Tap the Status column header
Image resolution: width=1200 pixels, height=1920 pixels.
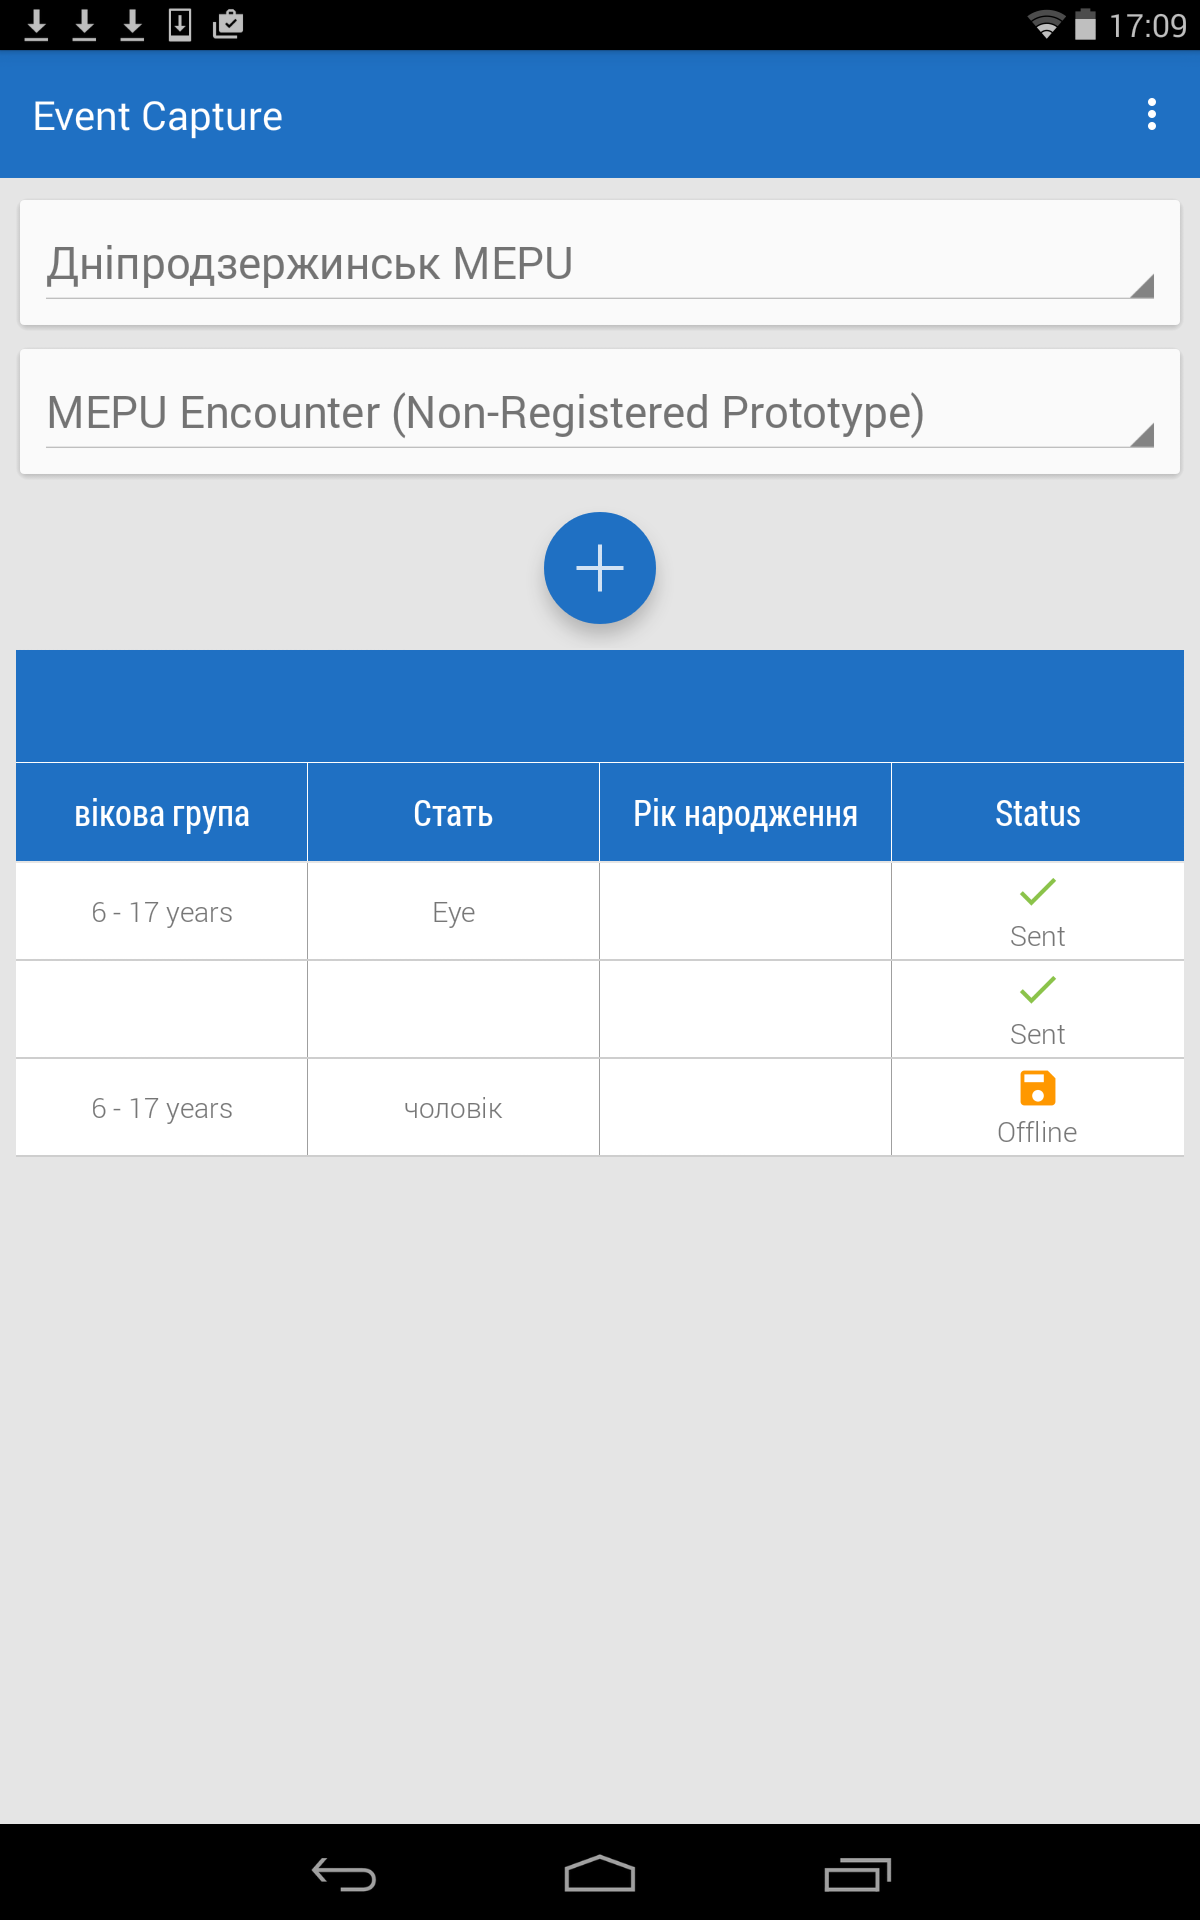point(1037,813)
